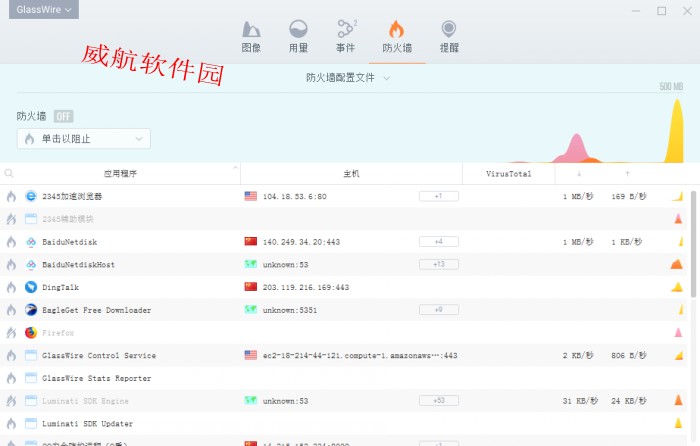Click the DingTalk app icon
700x446 pixels.
point(31,287)
